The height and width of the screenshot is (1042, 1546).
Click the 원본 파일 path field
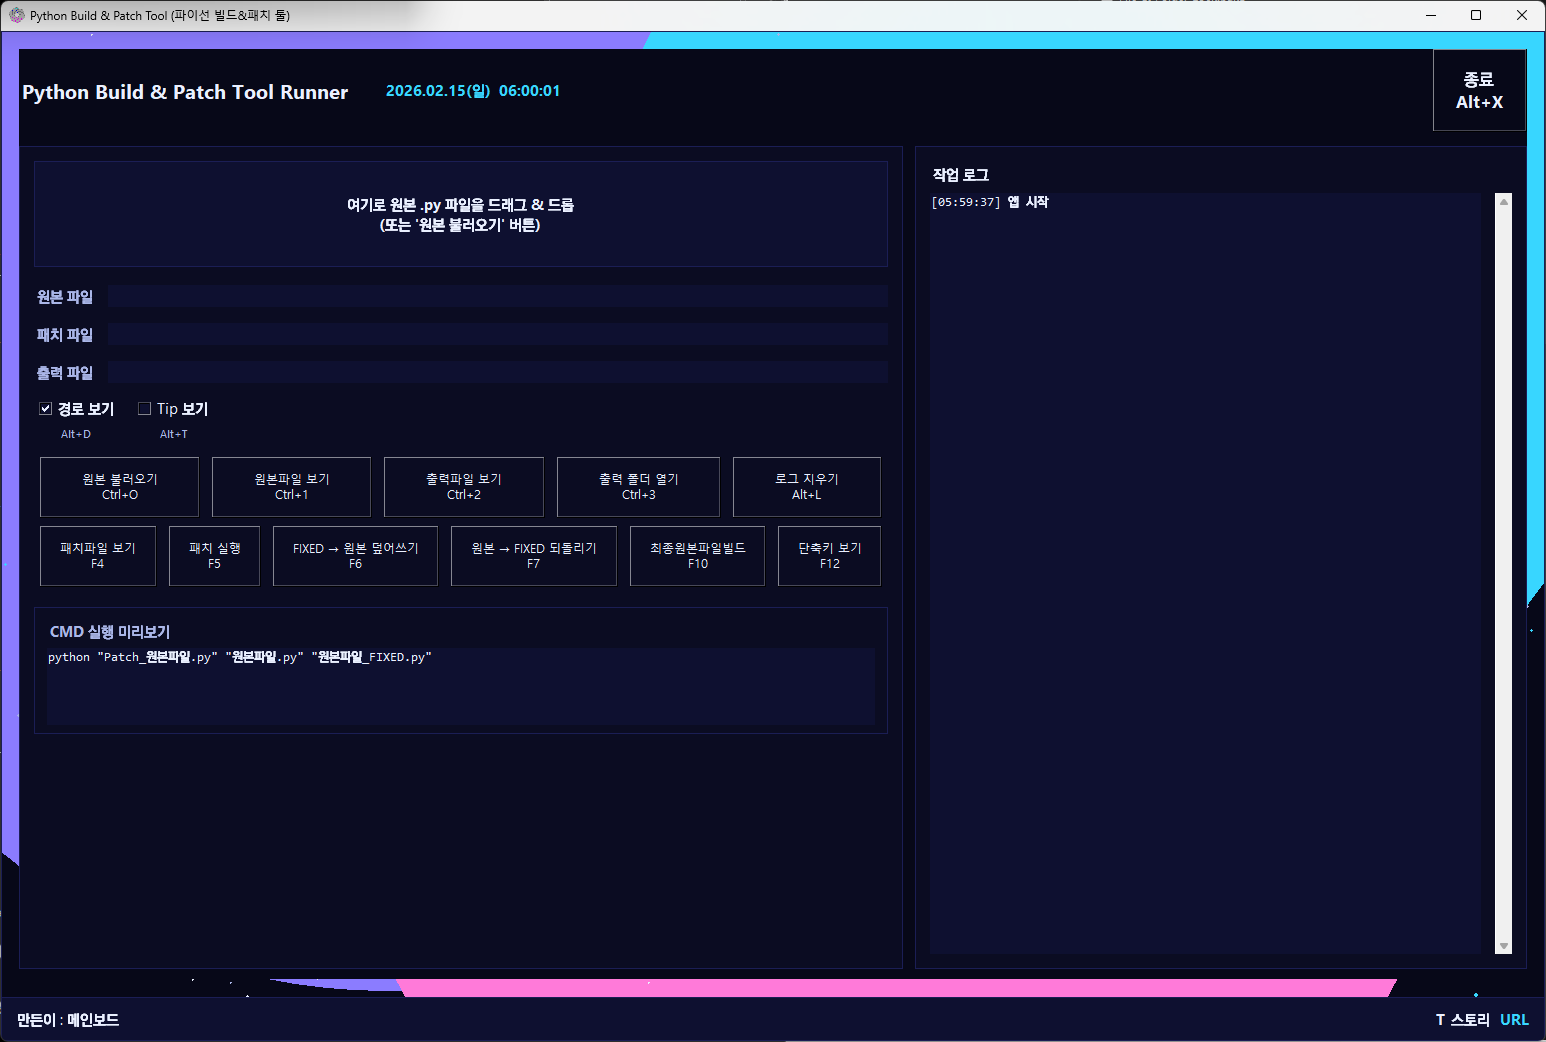[x=498, y=296]
